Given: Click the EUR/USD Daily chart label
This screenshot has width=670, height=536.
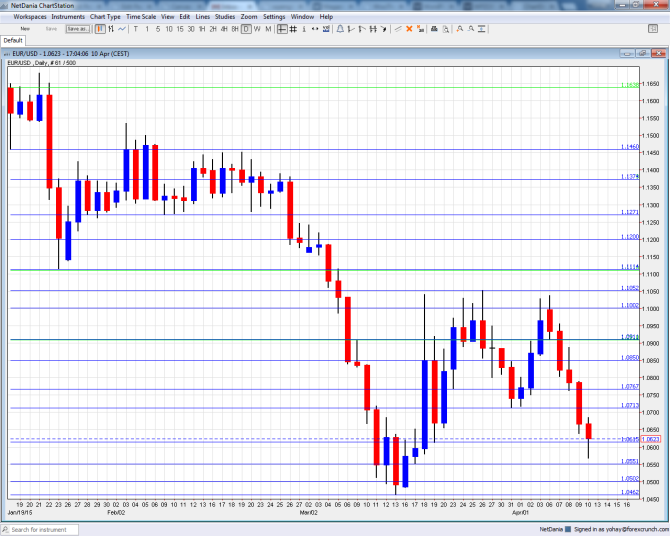Looking at the screenshot, I should coord(41,63).
